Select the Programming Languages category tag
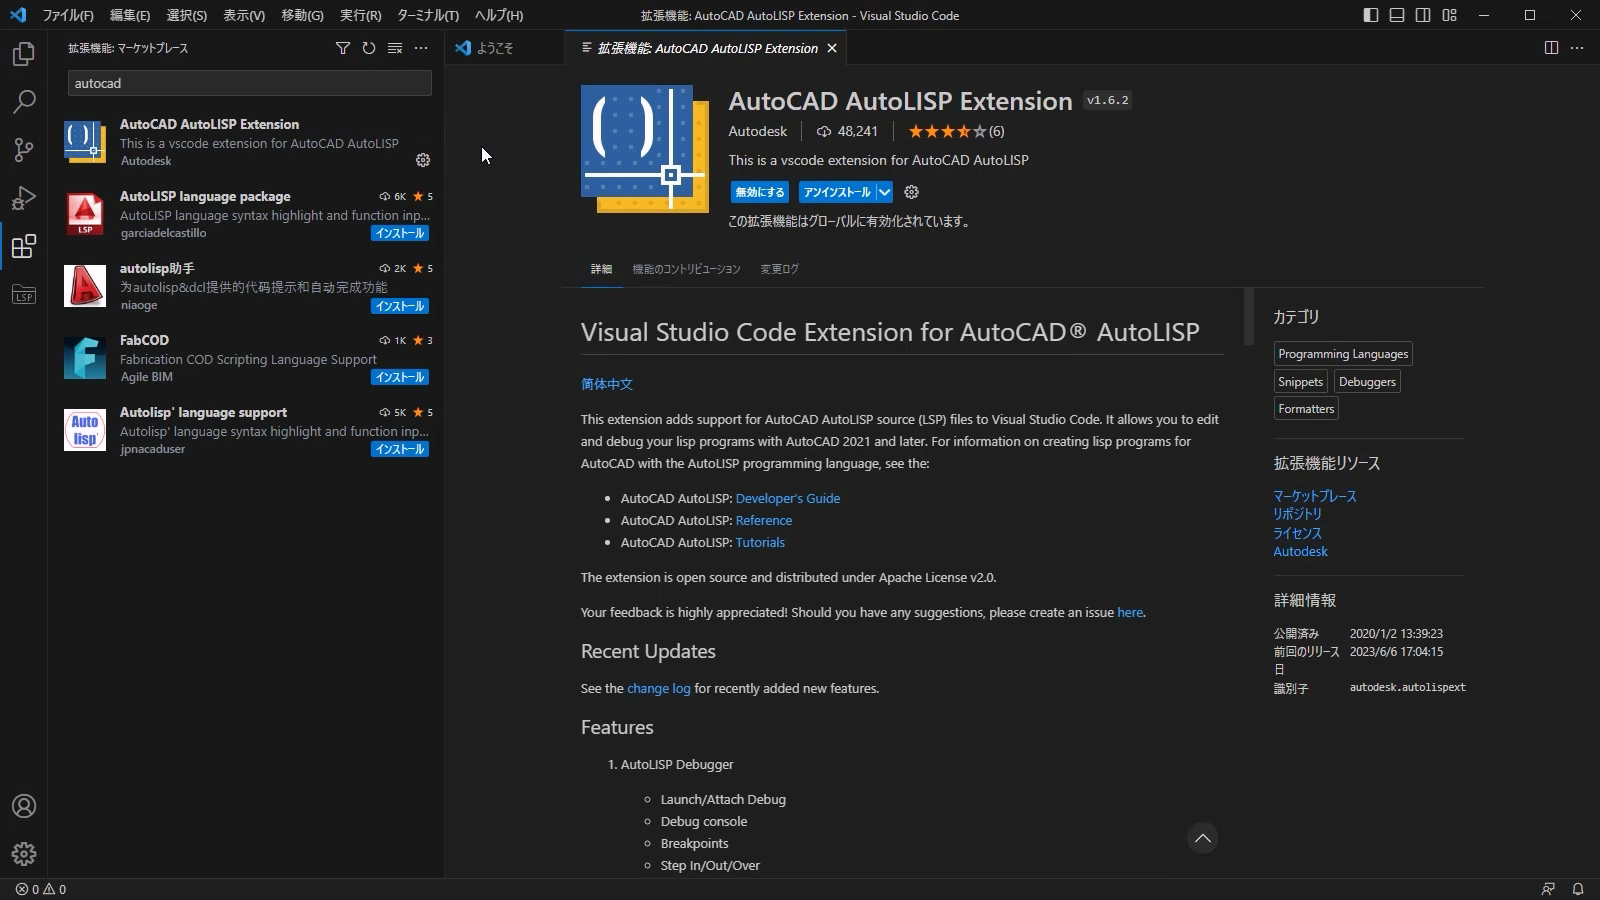 tap(1343, 354)
